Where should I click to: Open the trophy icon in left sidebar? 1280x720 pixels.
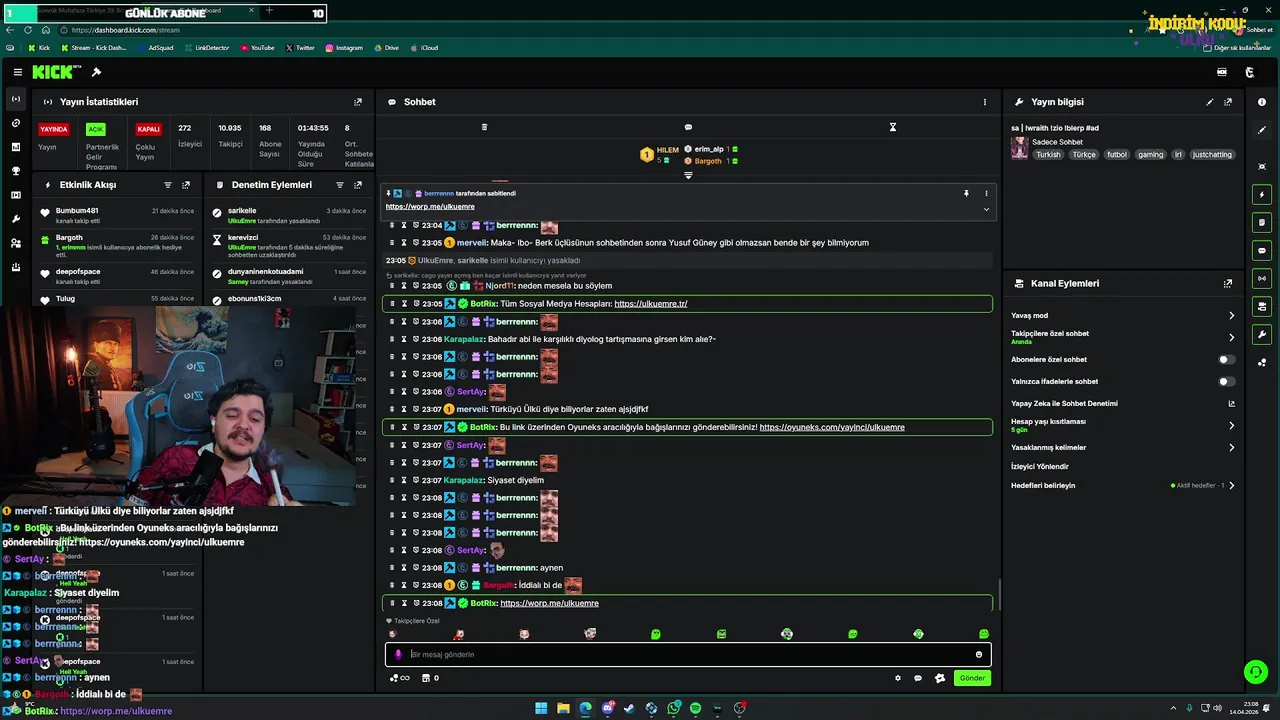(x=15, y=171)
